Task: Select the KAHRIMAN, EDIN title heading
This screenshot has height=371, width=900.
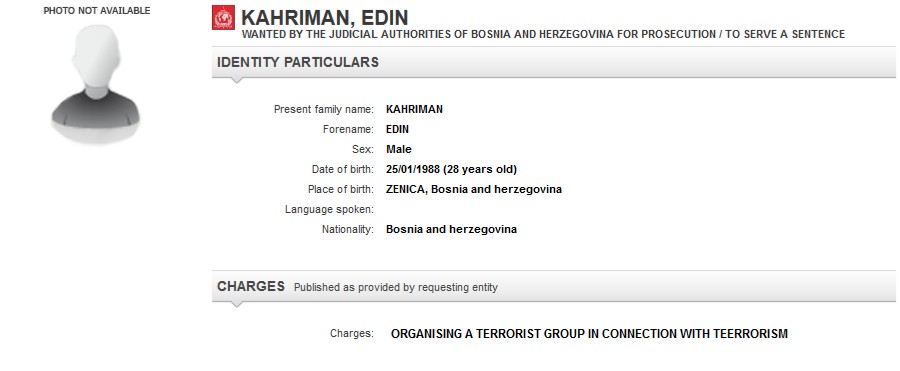Action: point(325,18)
